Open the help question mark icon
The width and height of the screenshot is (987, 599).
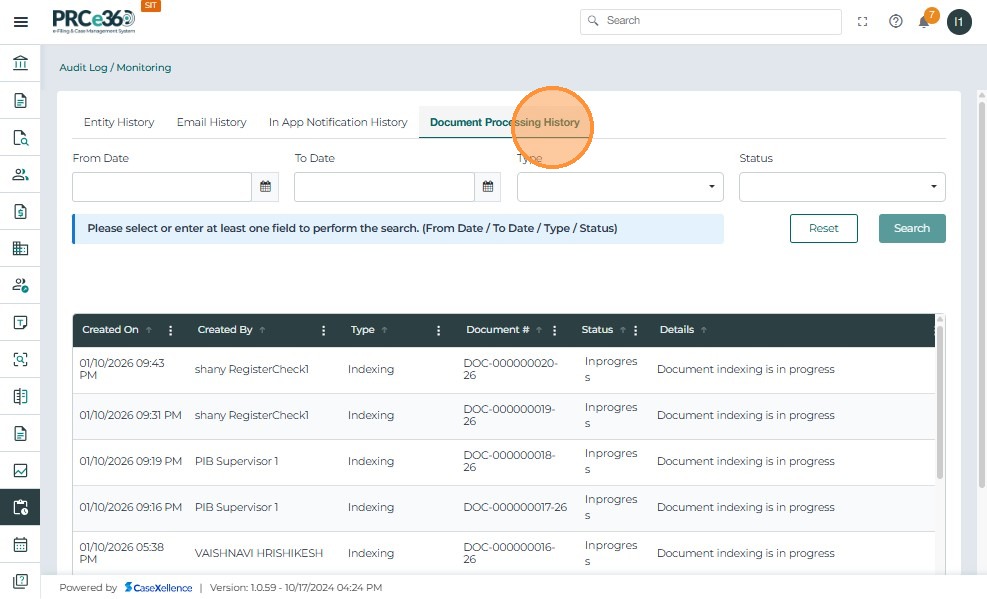(895, 21)
